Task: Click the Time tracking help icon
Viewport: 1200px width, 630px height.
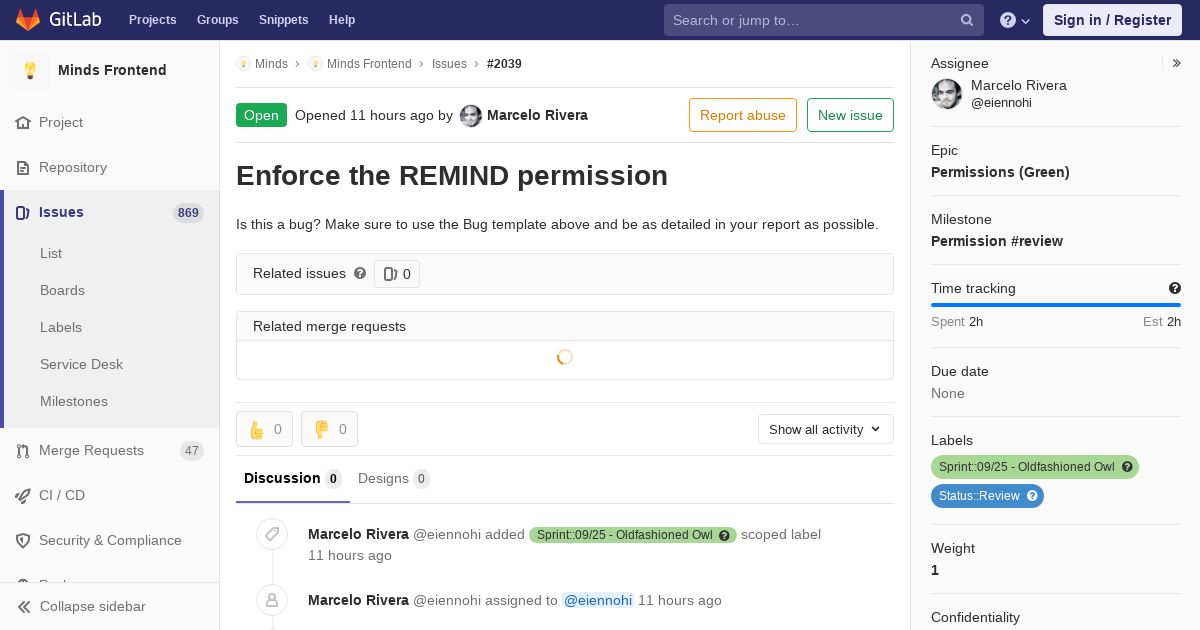Action: [x=1175, y=288]
